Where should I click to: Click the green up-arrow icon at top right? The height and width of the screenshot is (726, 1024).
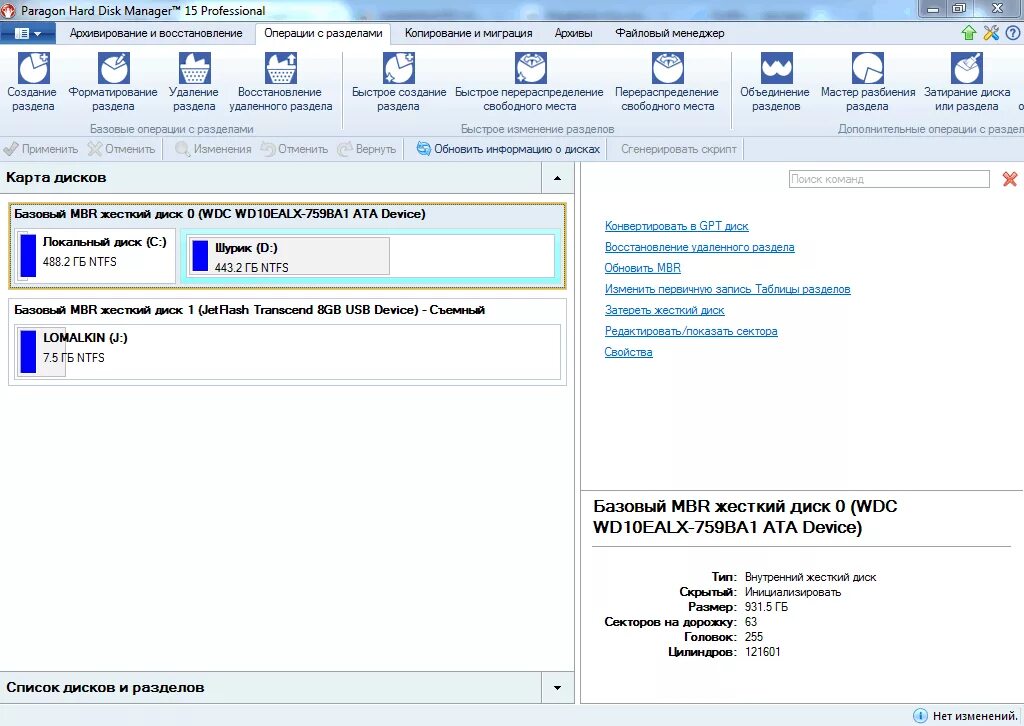969,33
